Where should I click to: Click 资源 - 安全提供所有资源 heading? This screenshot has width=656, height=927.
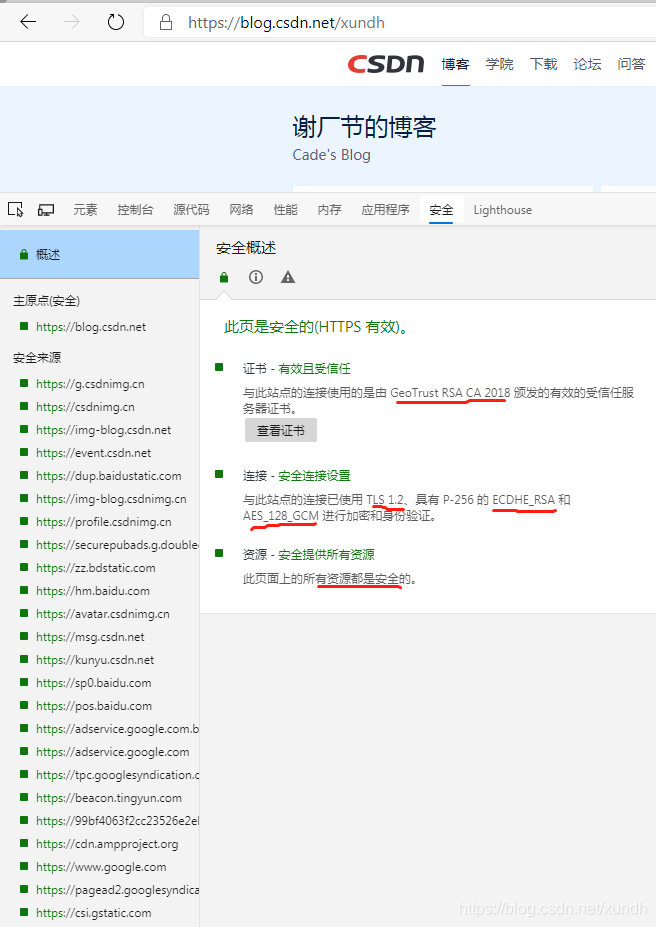[308, 555]
